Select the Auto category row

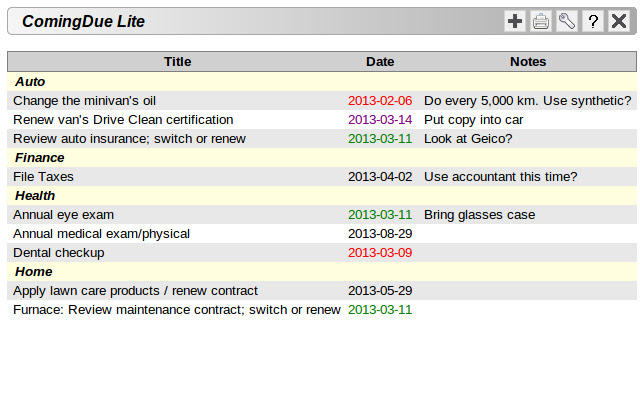[31, 81]
